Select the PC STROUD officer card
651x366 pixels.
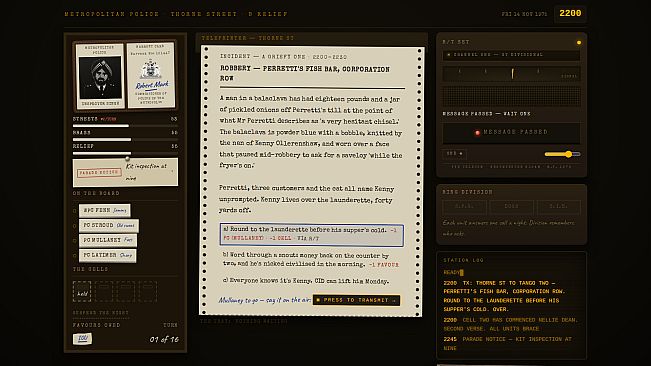109,225
